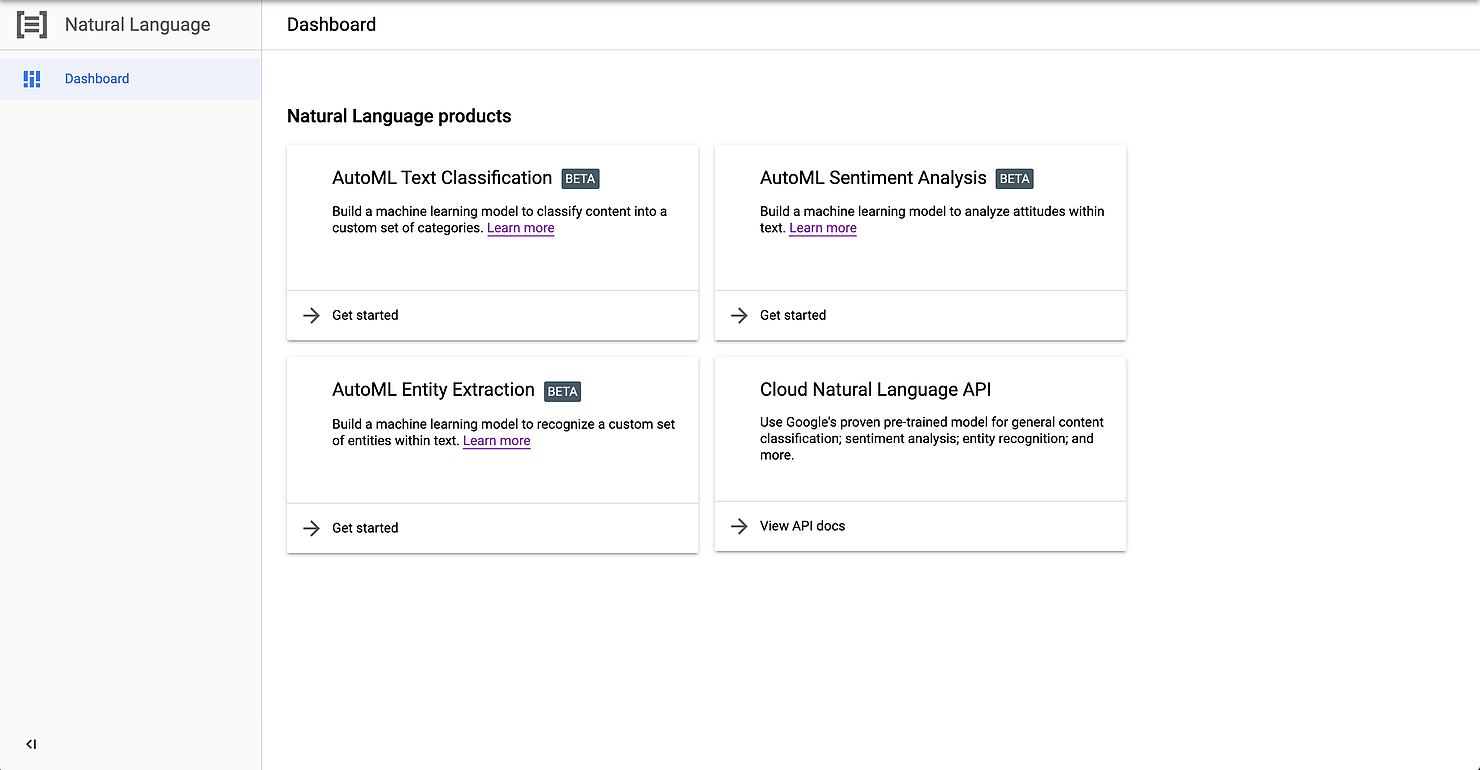Open Learn more link for Sentiment Analysis
Image resolution: width=1480 pixels, height=770 pixels.
823,228
